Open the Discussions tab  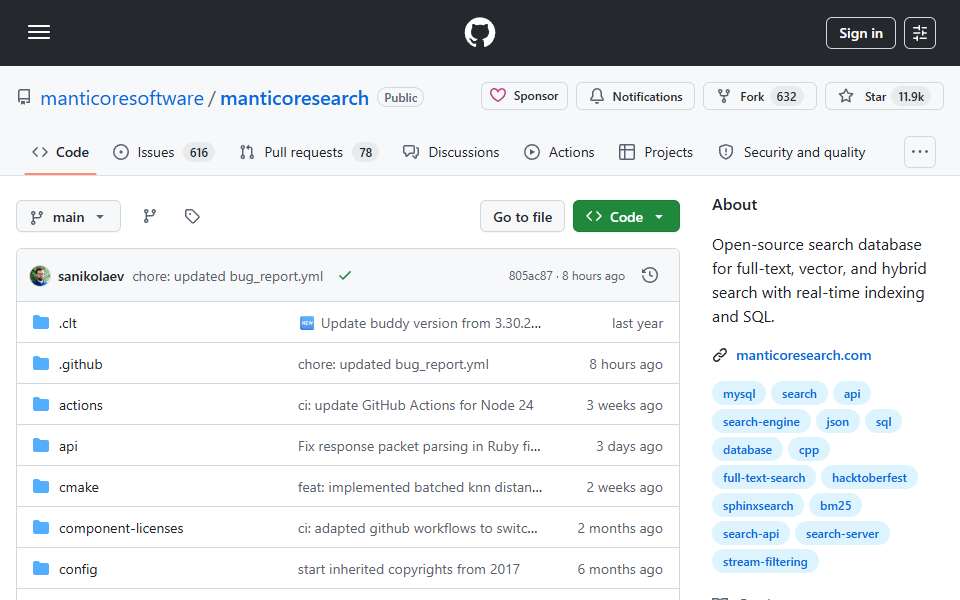(451, 152)
